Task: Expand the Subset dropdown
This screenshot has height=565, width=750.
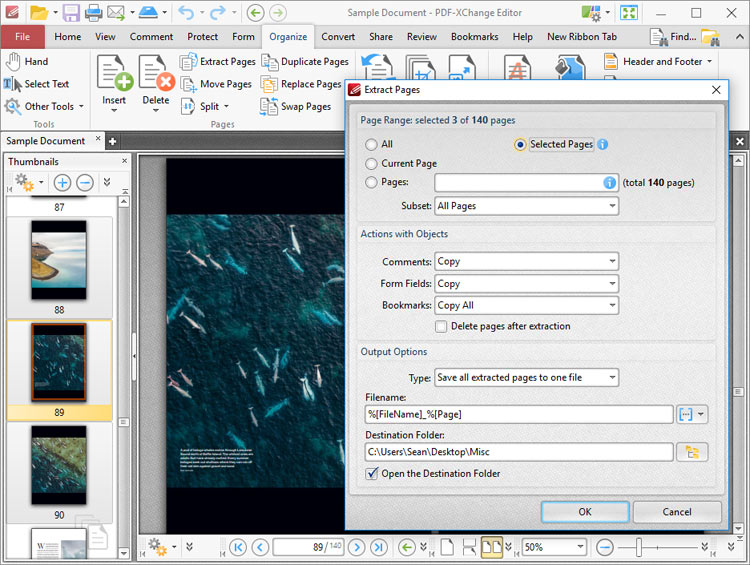Action: pyautogui.click(x=526, y=206)
